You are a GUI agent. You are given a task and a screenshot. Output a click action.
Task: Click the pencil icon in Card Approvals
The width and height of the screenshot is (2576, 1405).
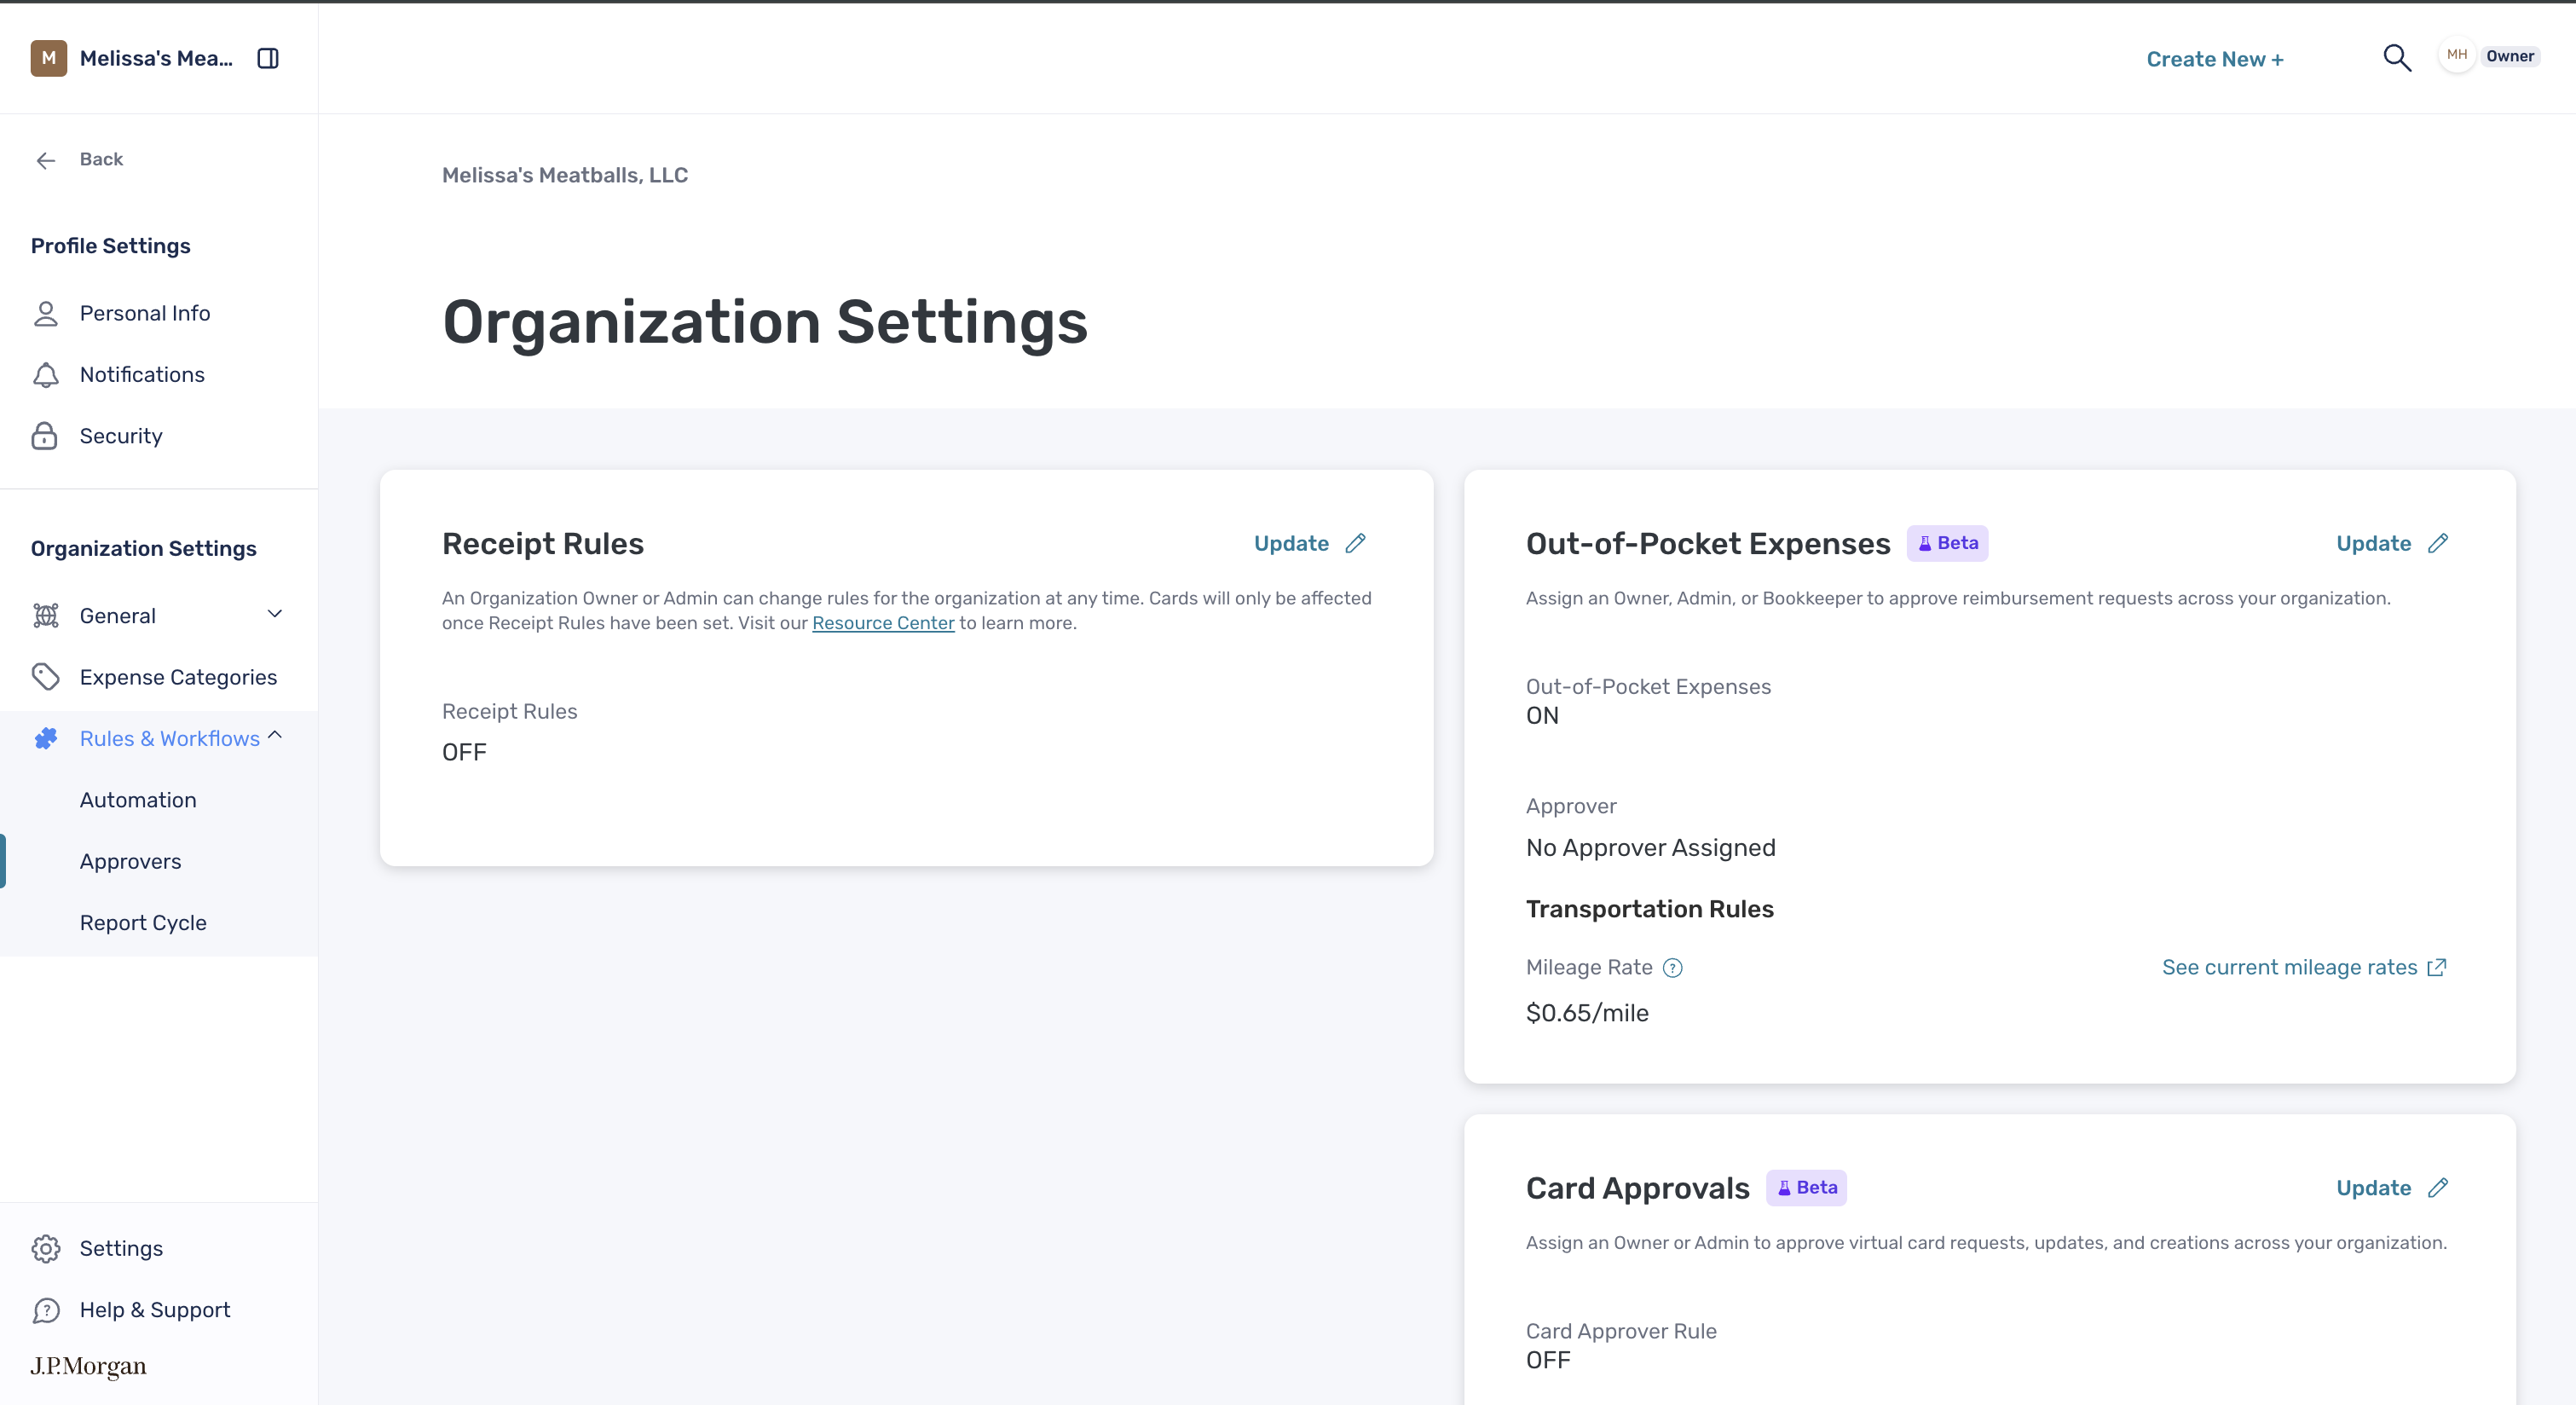[2438, 1188]
